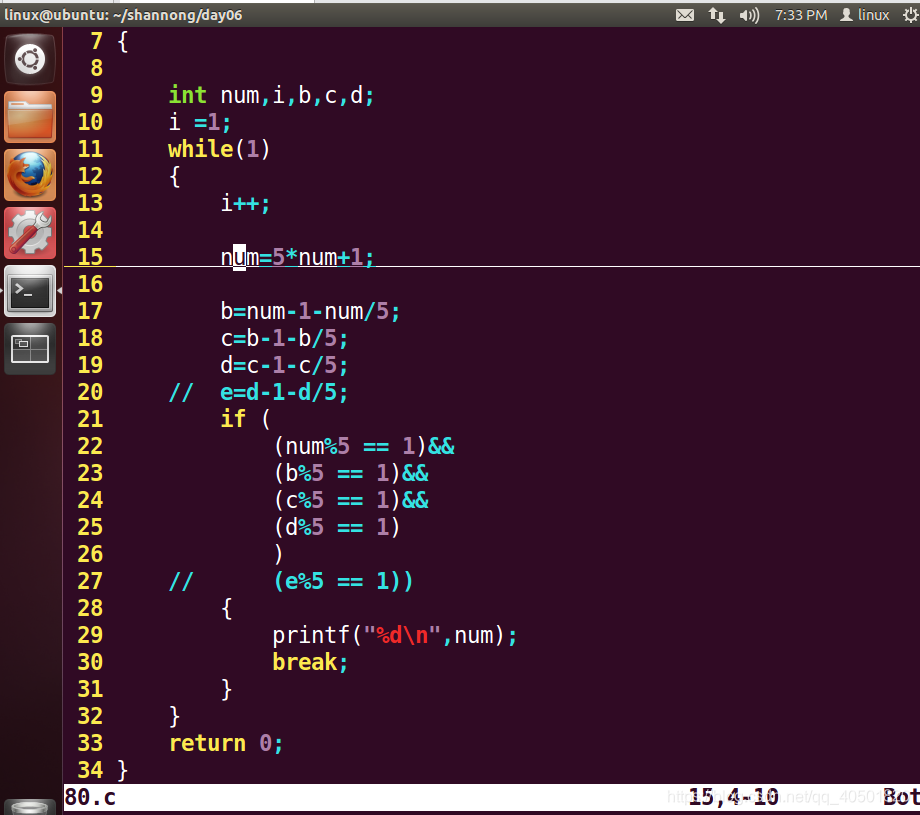Click 'c=b-1-b/5;' on line 18
The image size is (920, 815).
(x=284, y=339)
